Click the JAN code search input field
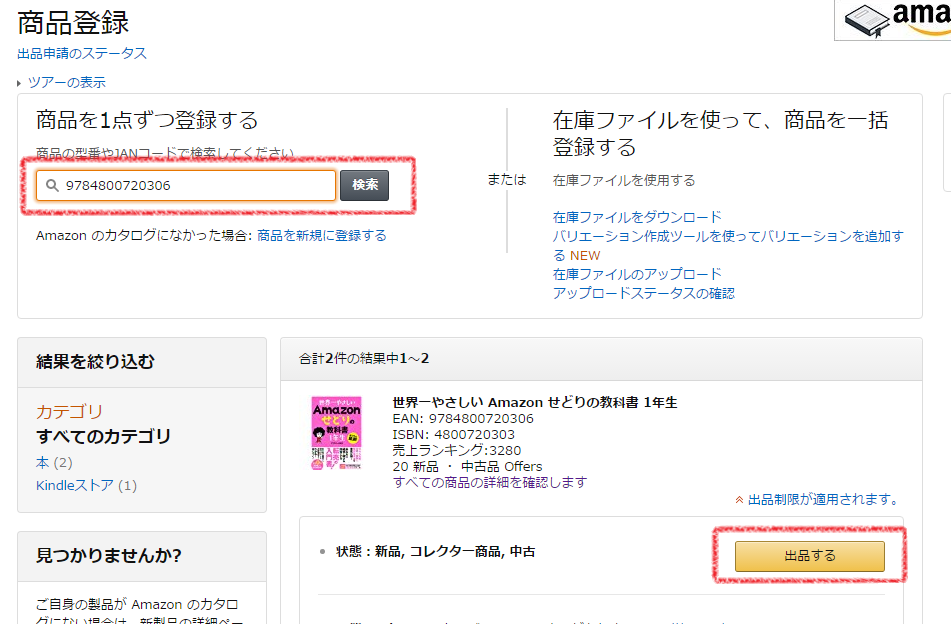The height and width of the screenshot is (624, 951). point(186,185)
